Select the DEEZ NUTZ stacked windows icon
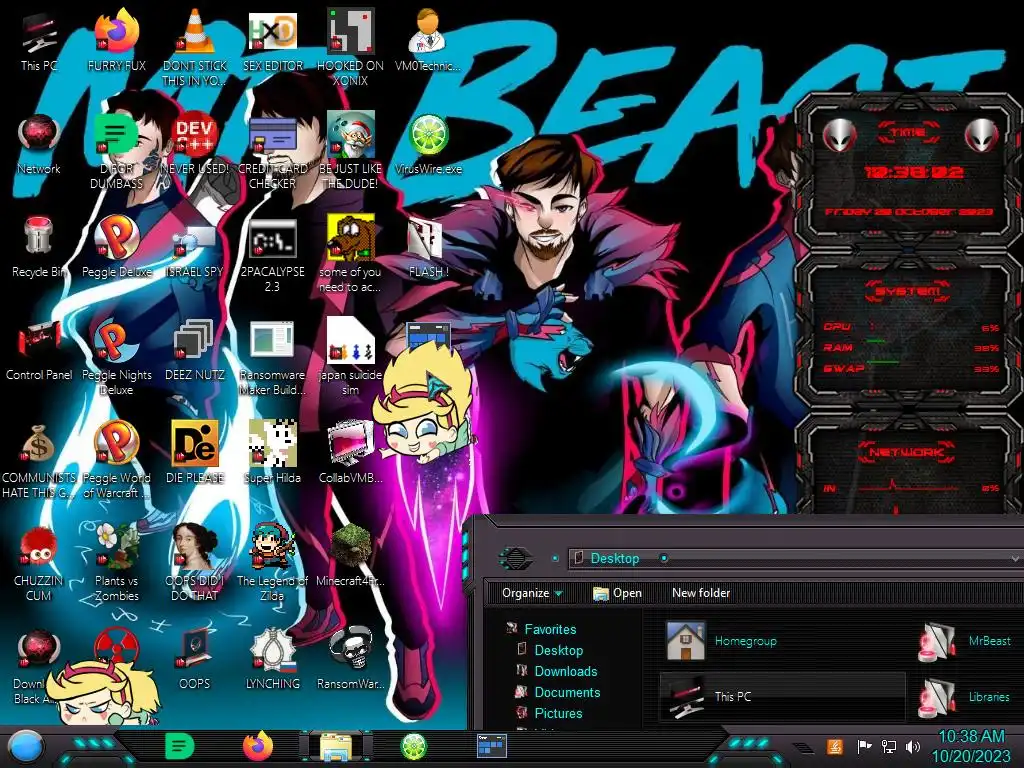The height and width of the screenshot is (768, 1024). [195, 351]
